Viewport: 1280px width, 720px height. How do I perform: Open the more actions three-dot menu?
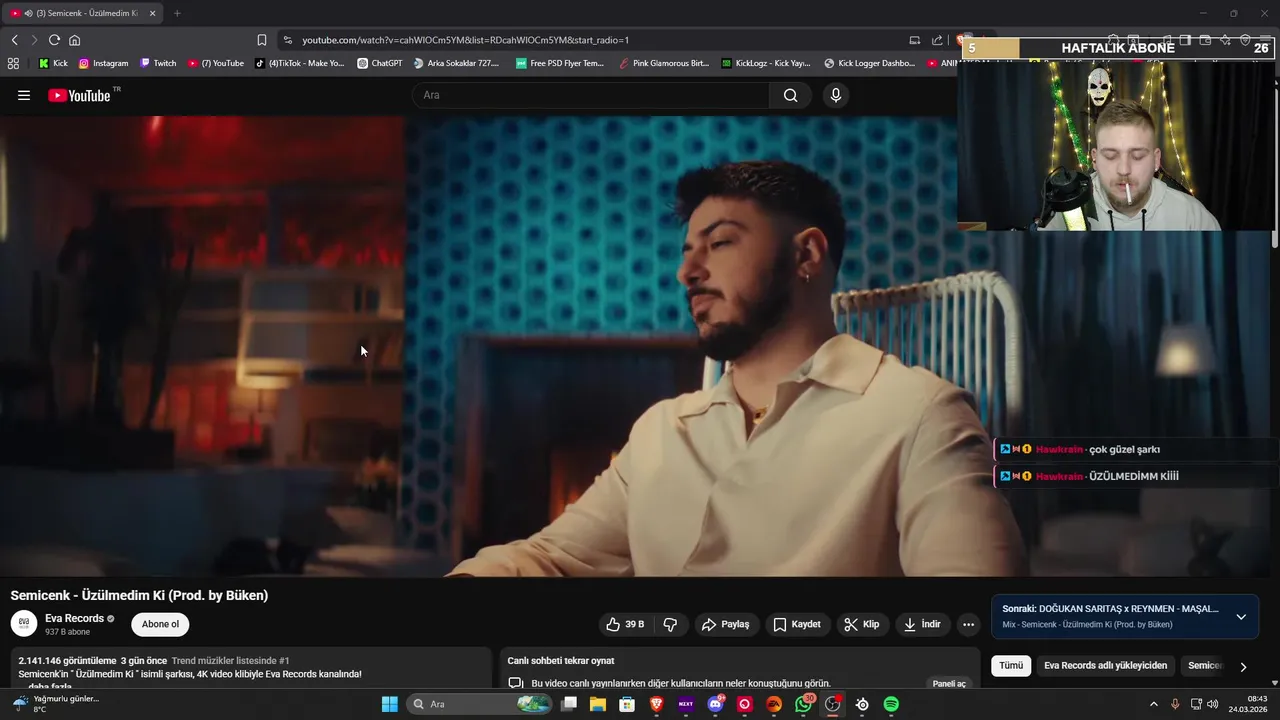point(968,624)
